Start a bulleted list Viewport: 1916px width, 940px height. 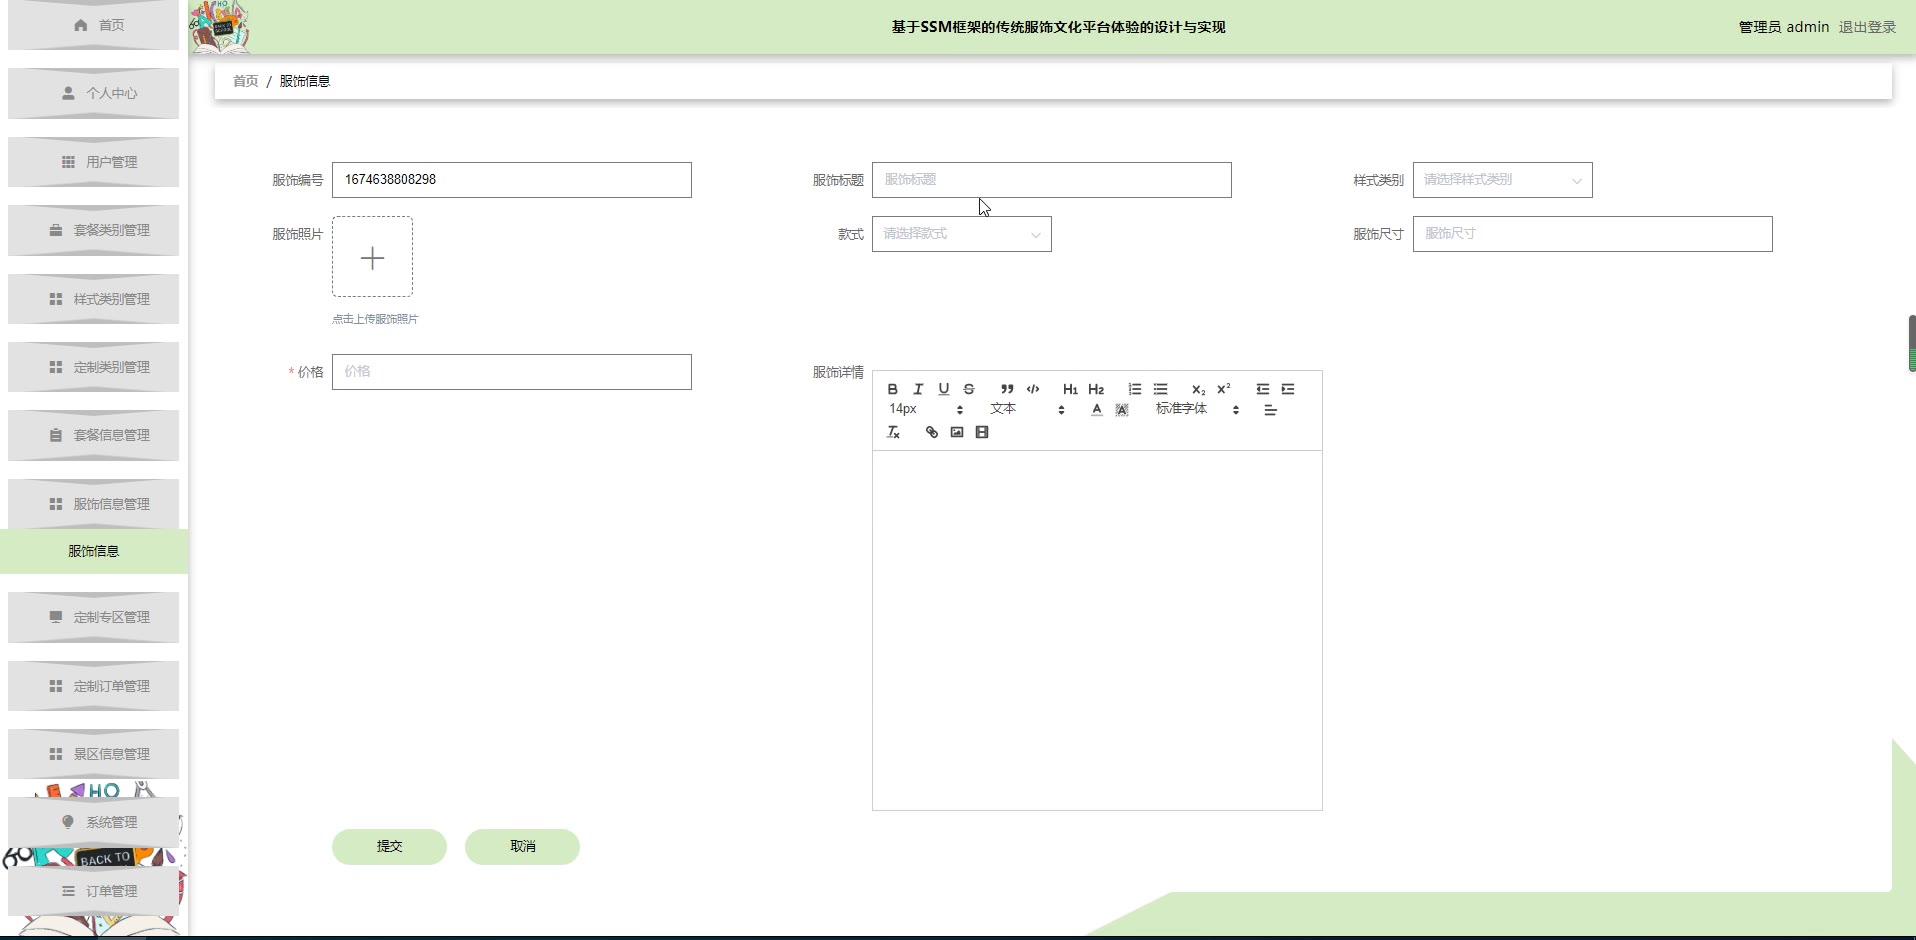[x=1160, y=389]
